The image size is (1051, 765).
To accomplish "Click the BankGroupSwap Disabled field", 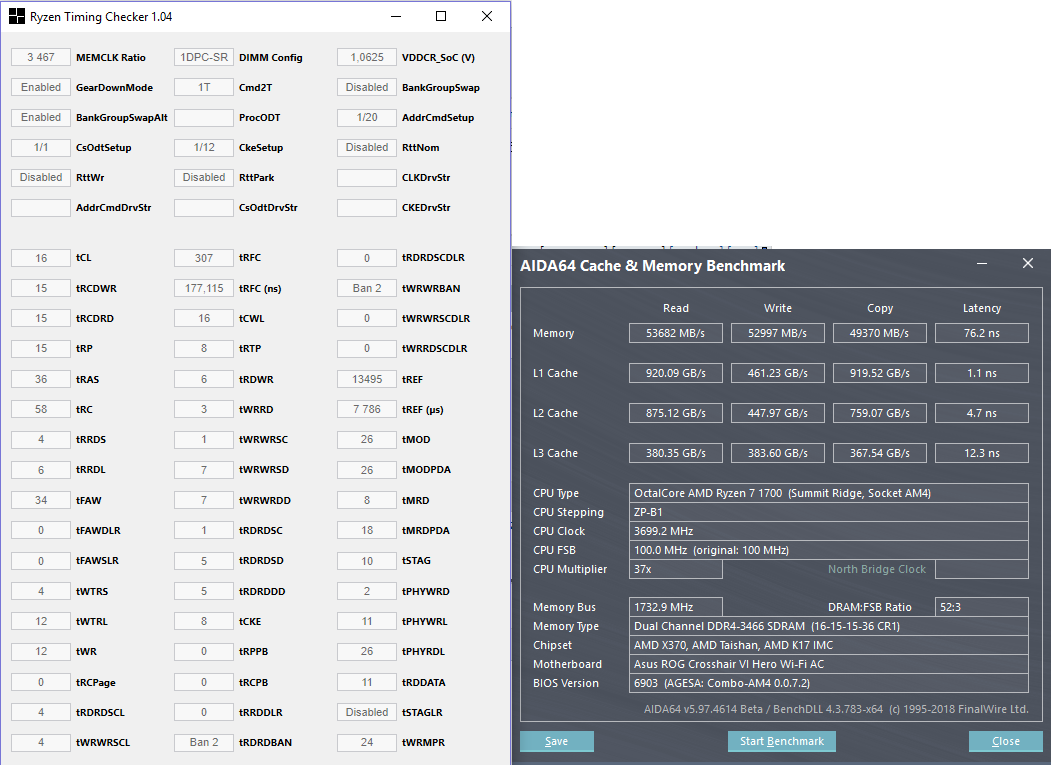I will [367, 87].
